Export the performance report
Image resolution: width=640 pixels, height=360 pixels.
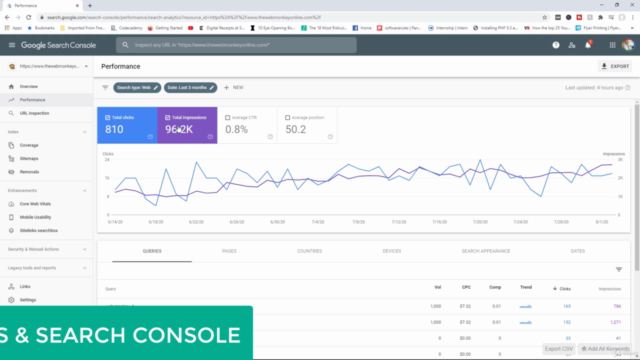pyautogui.click(x=615, y=66)
